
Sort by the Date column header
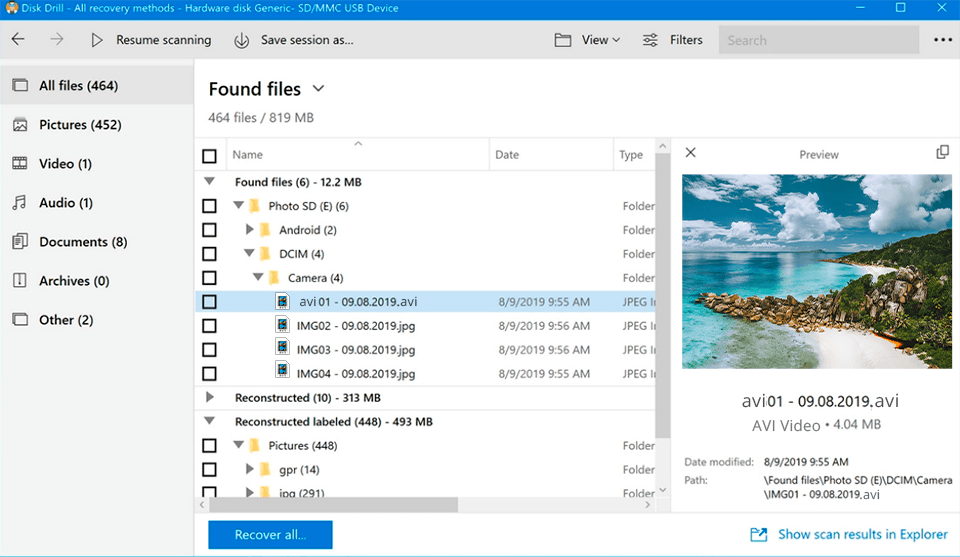point(551,154)
